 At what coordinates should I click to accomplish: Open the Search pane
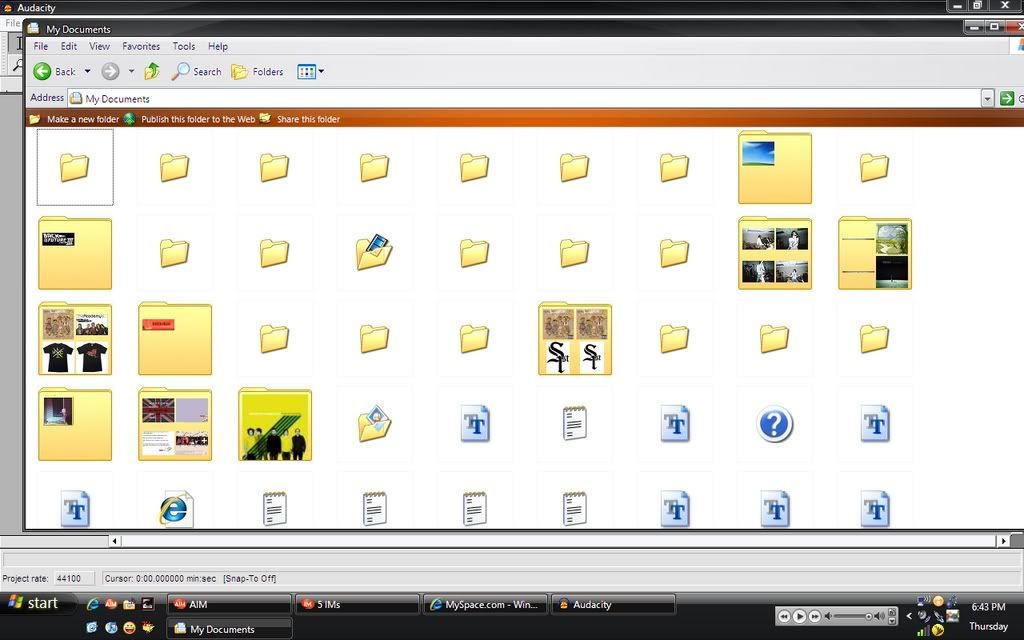click(197, 71)
